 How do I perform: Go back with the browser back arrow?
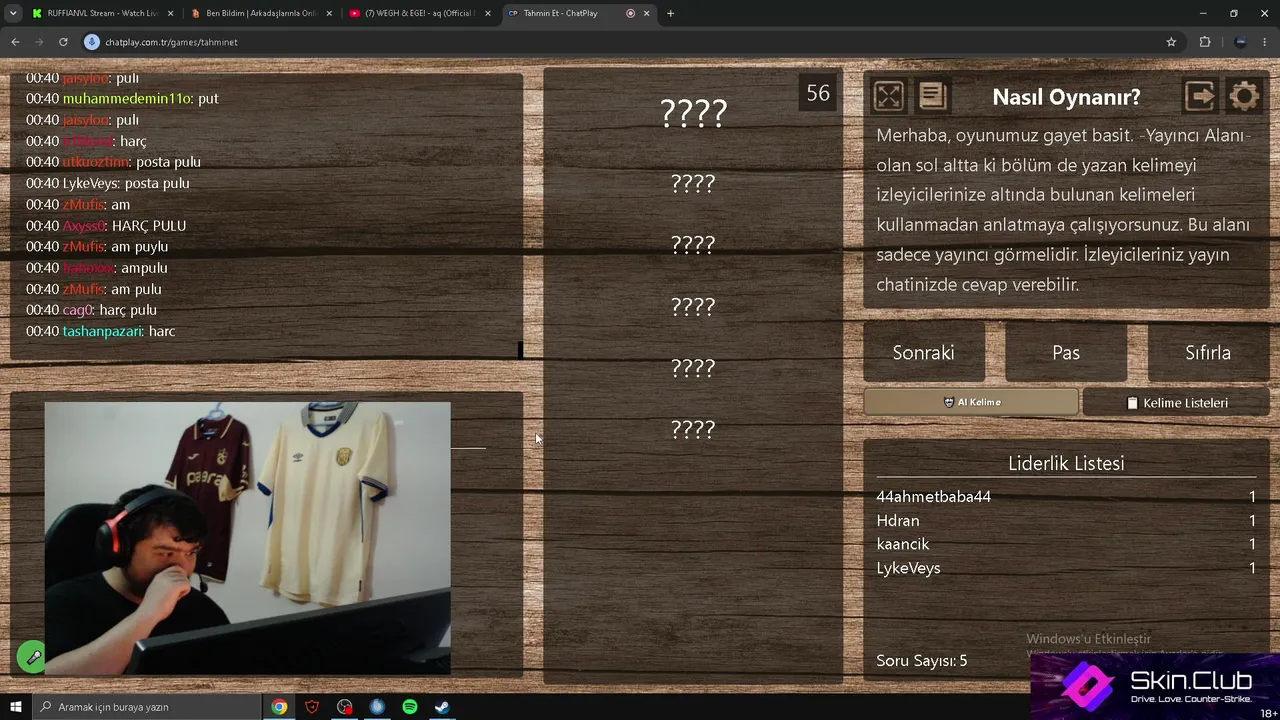[x=15, y=42]
